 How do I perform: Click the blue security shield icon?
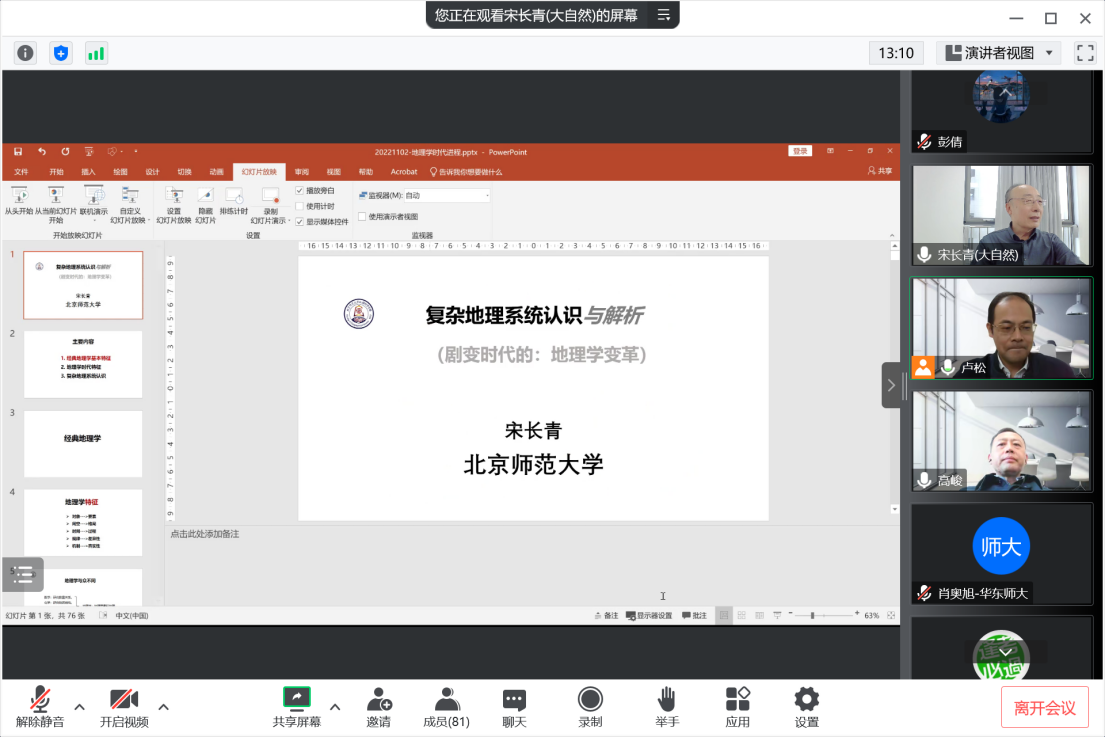click(61, 53)
